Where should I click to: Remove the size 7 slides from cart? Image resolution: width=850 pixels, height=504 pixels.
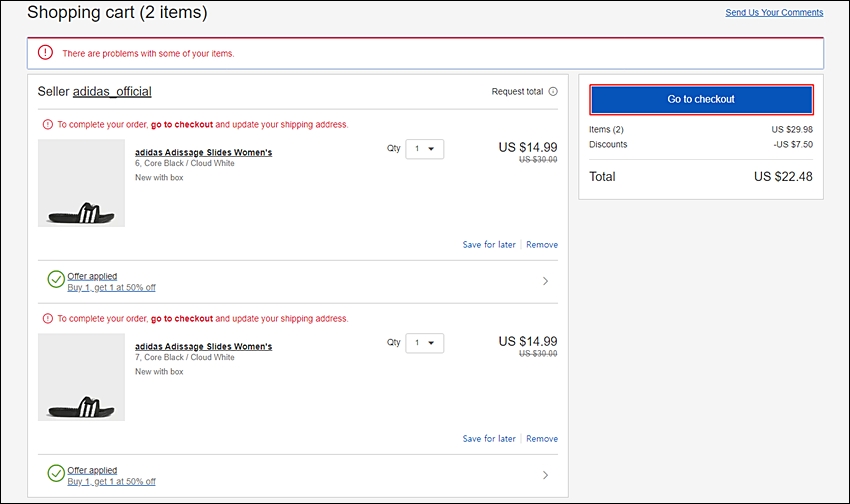point(542,438)
